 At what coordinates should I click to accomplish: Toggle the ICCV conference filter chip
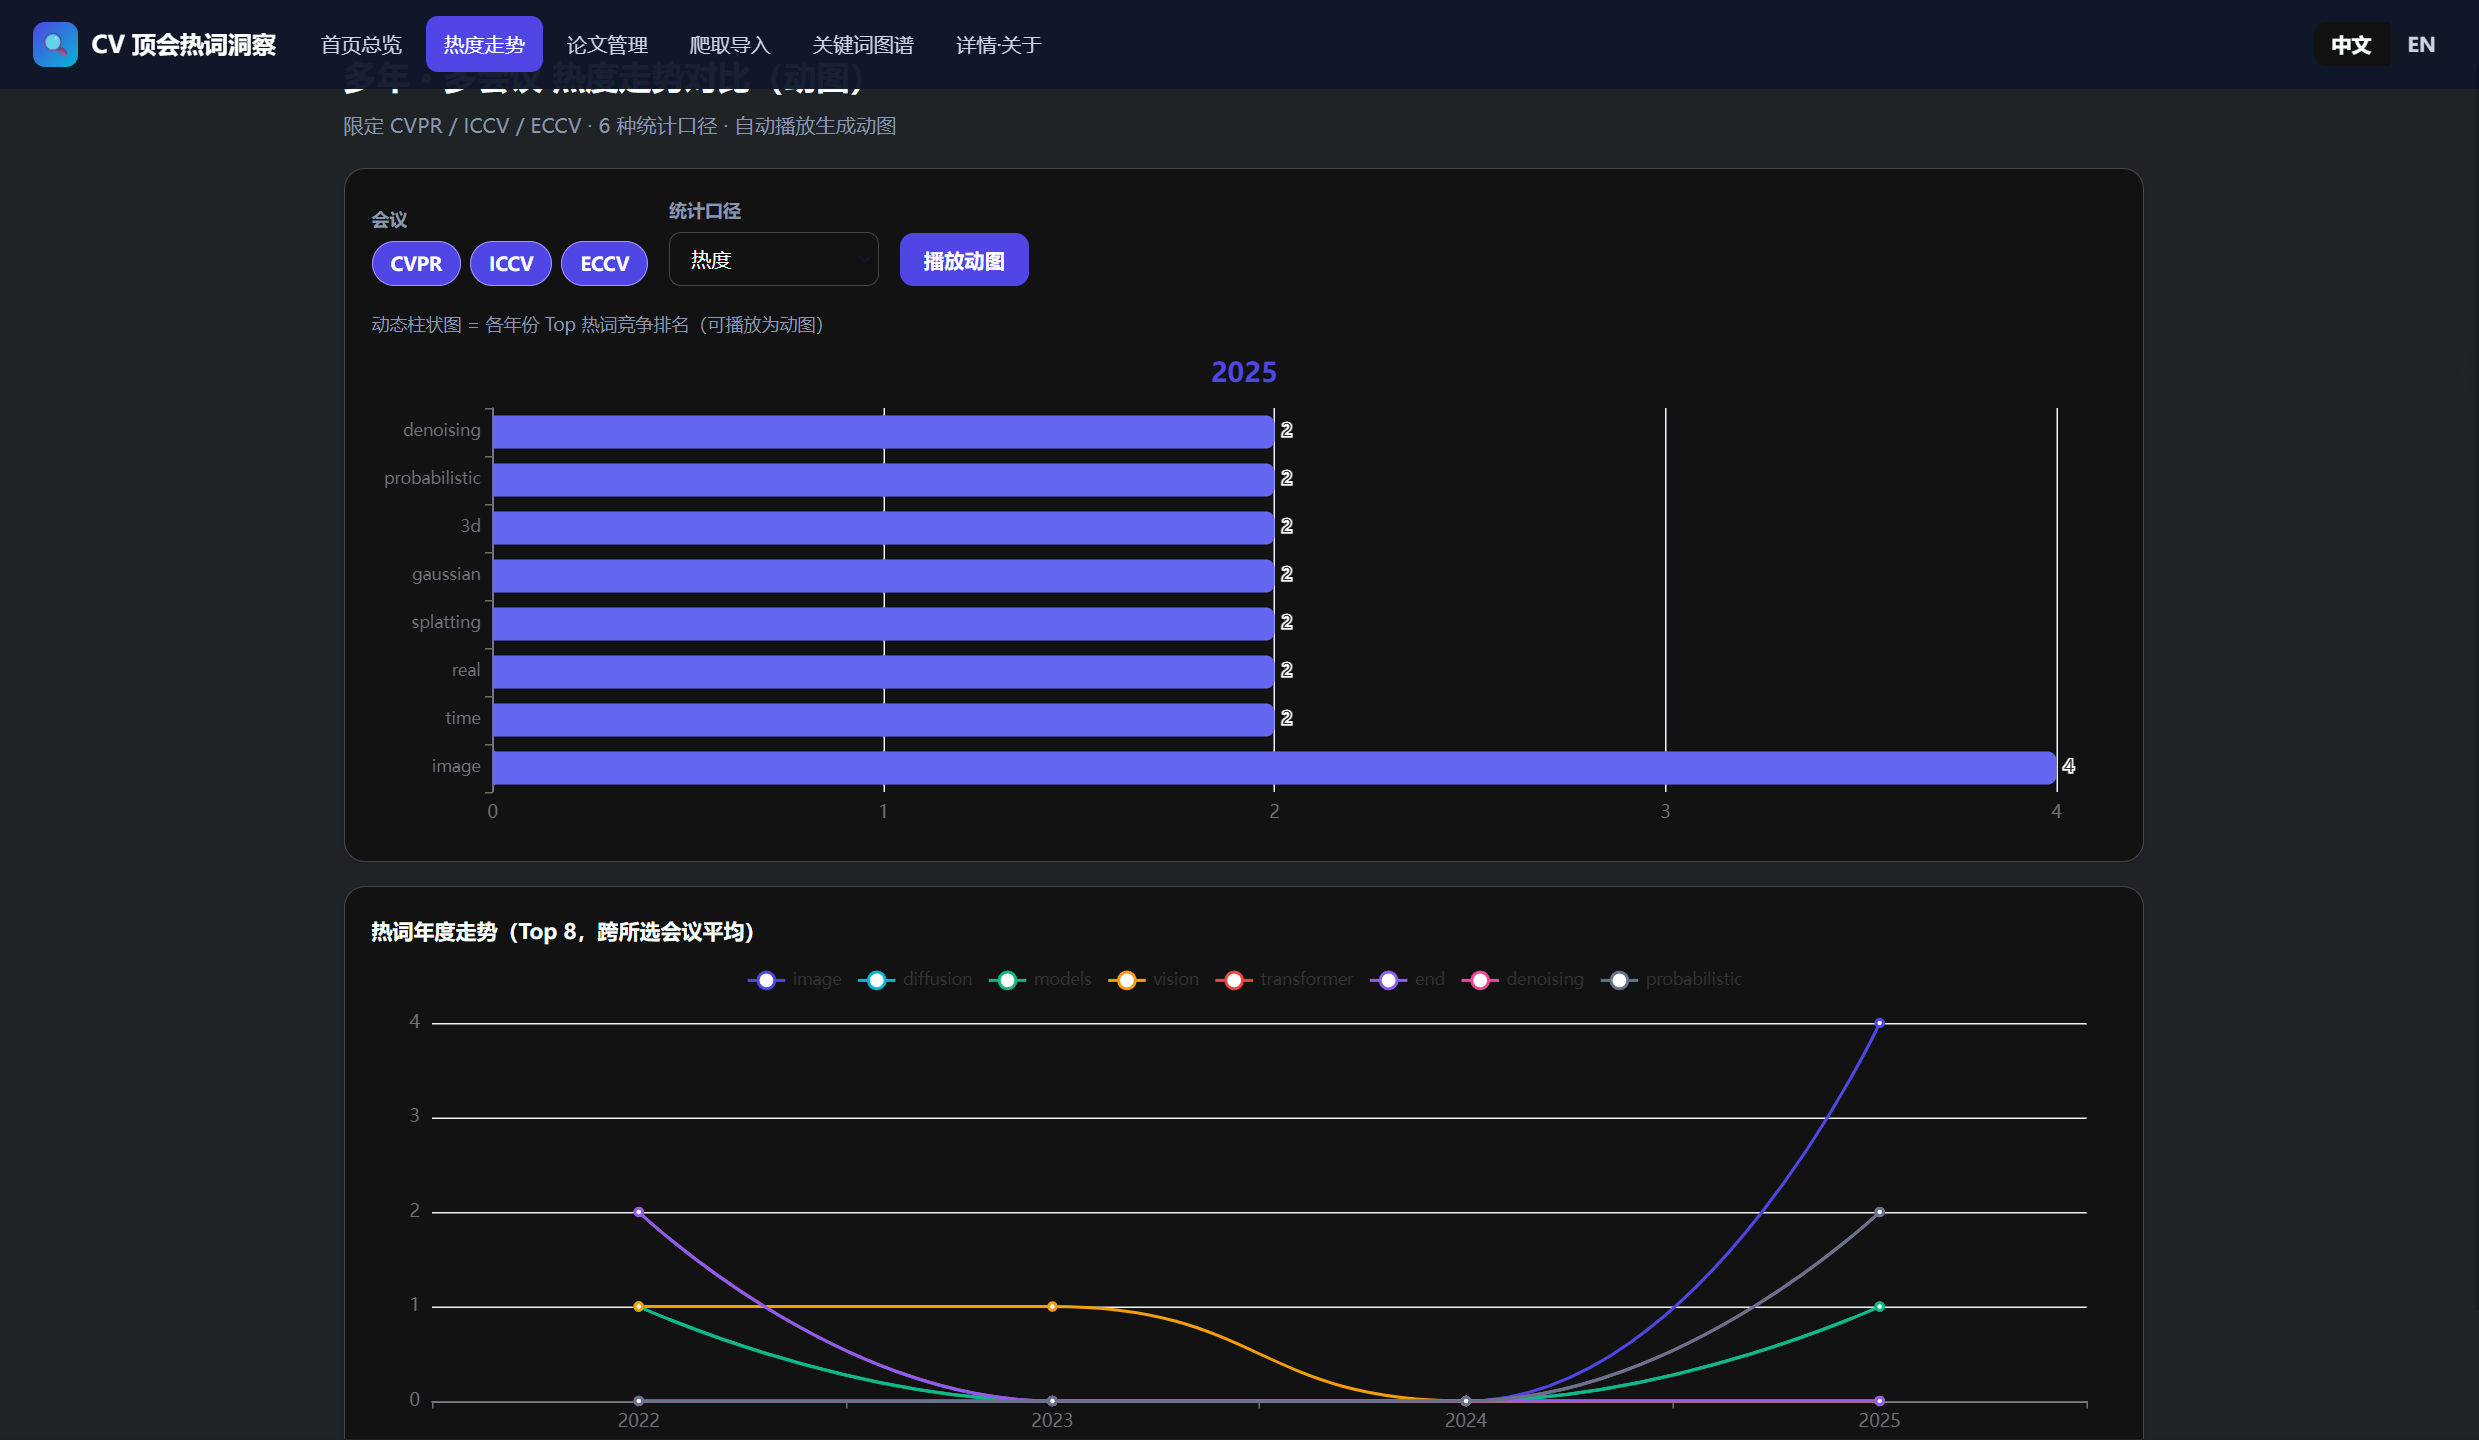click(511, 264)
